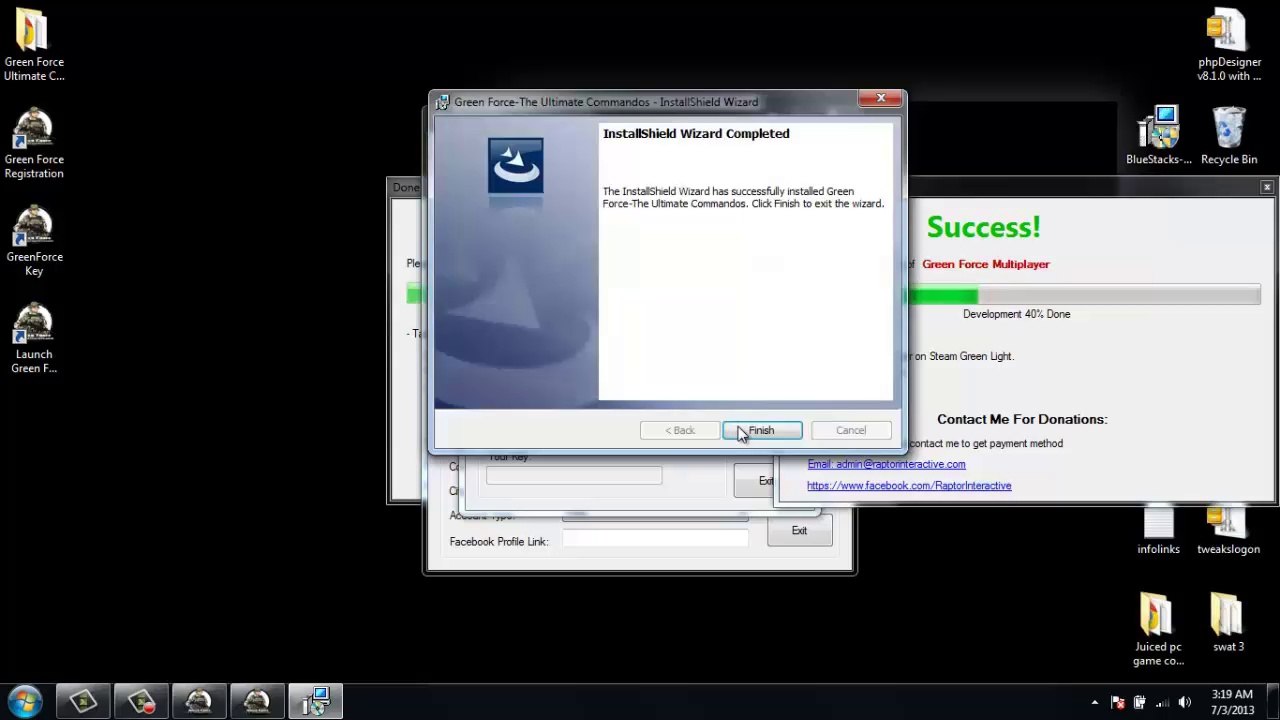The height and width of the screenshot is (720, 1280).
Task: Select the Juiced pc game co... folder
Action: tap(1158, 630)
